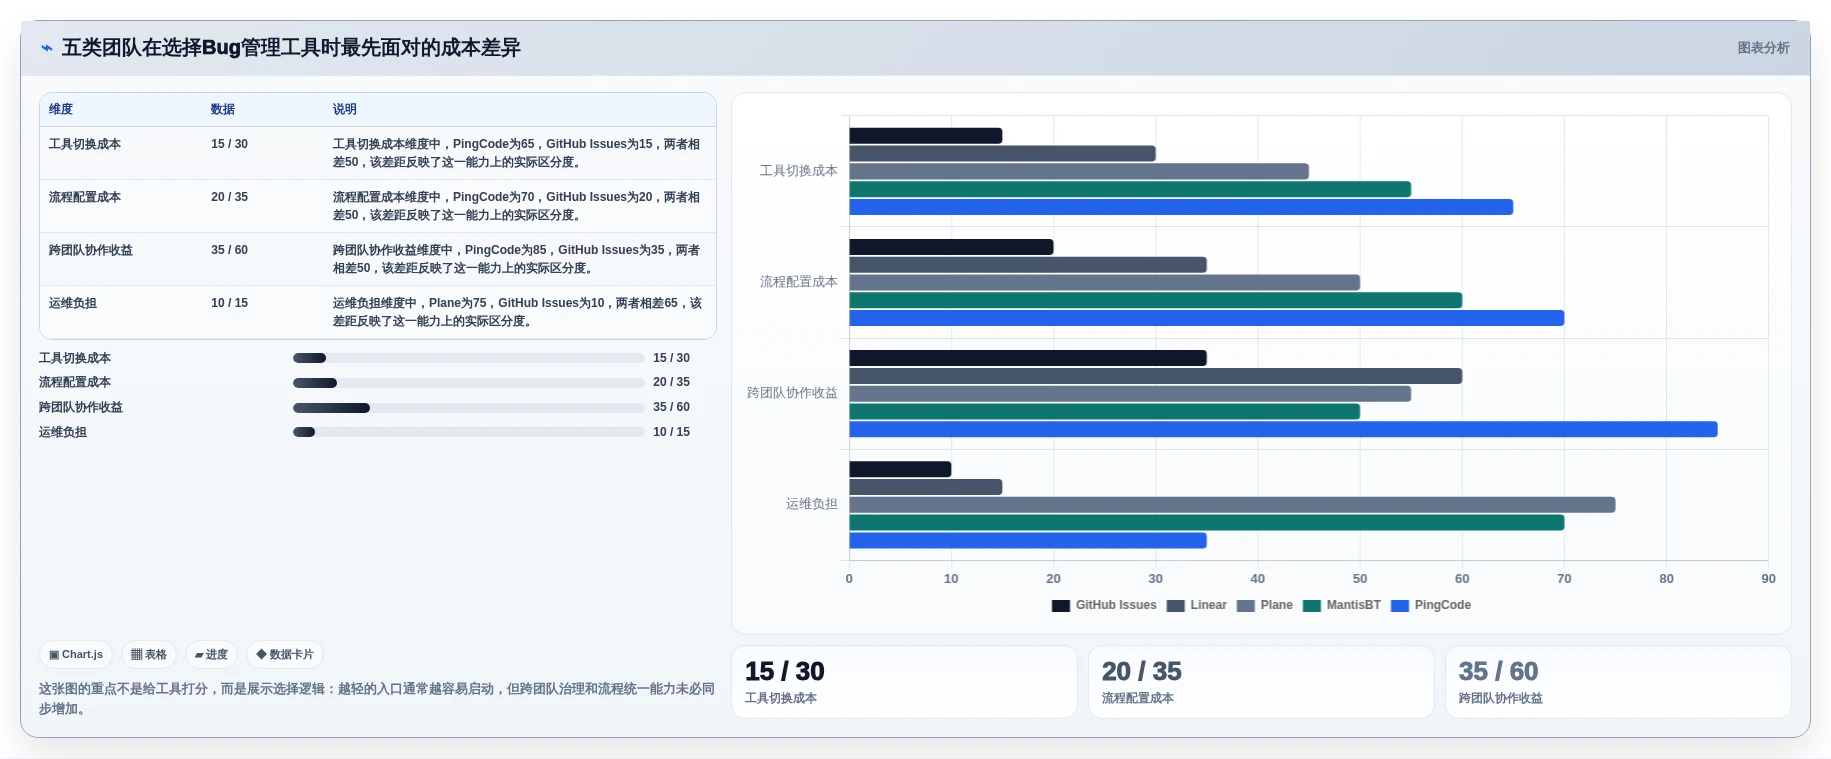
Task: Select the 进度 tag chip
Action: pyautogui.click(x=211, y=655)
